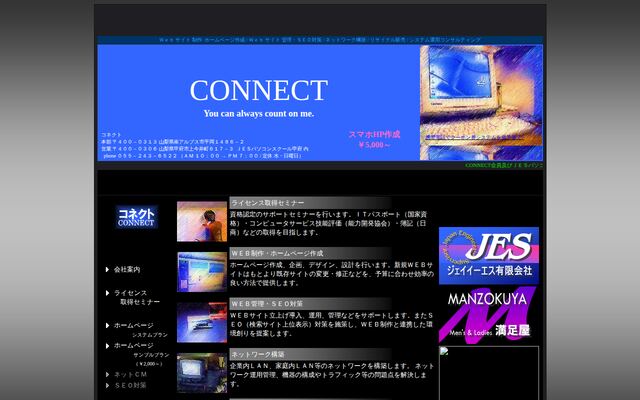This screenshot has width=640, height=400.
Task: Click the green CONNECT会員 scrolling text
Action: pyautogui.click(x=504, y=165)
